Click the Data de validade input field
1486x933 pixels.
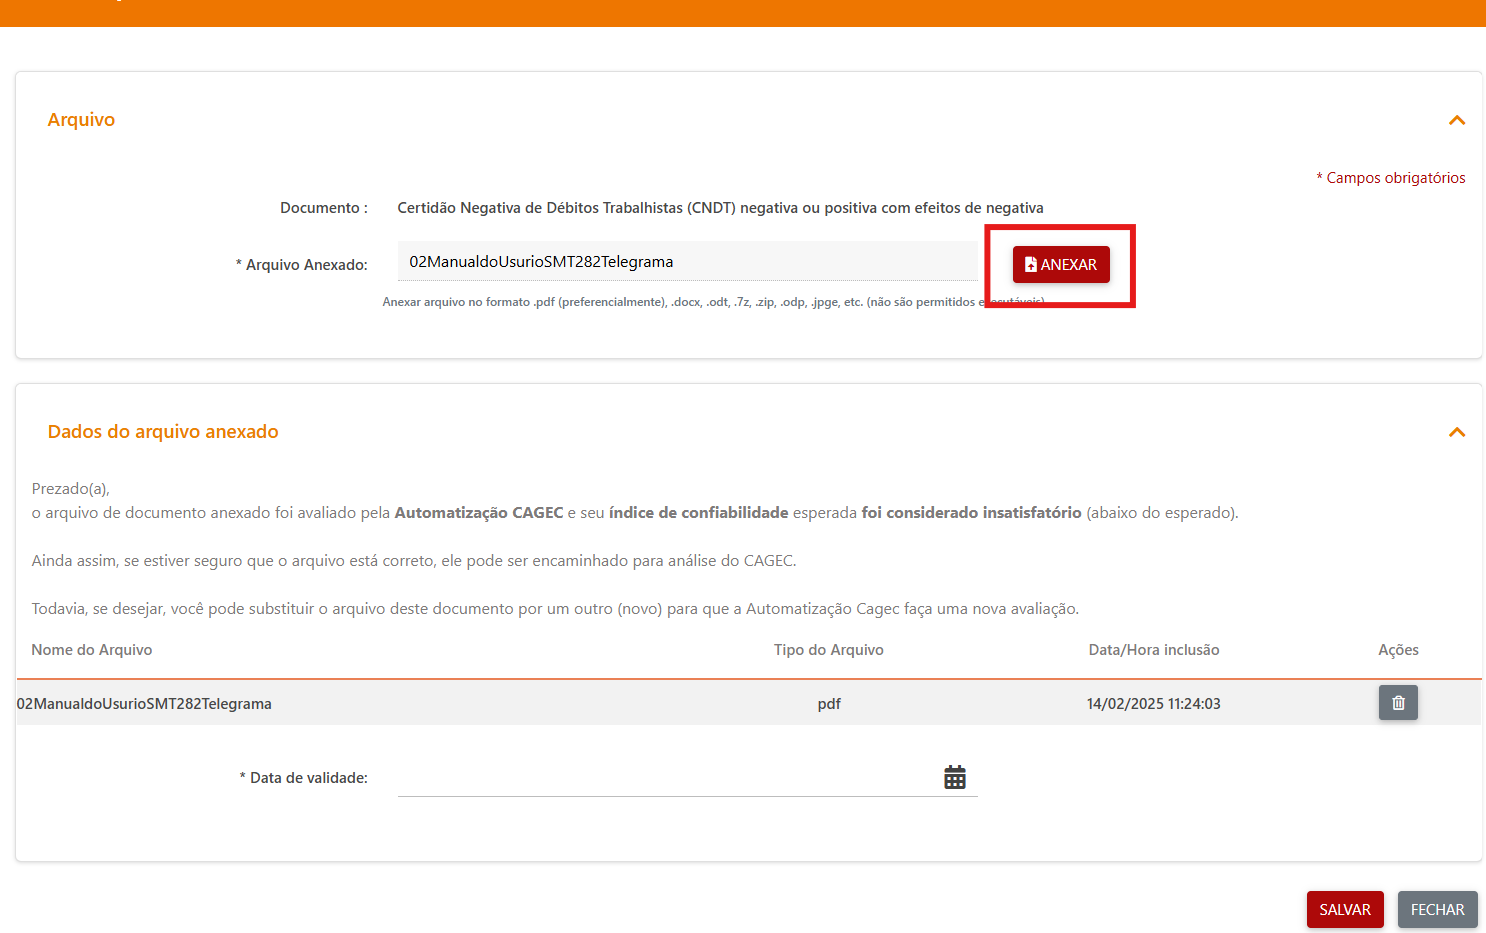(x=665, y=777)
